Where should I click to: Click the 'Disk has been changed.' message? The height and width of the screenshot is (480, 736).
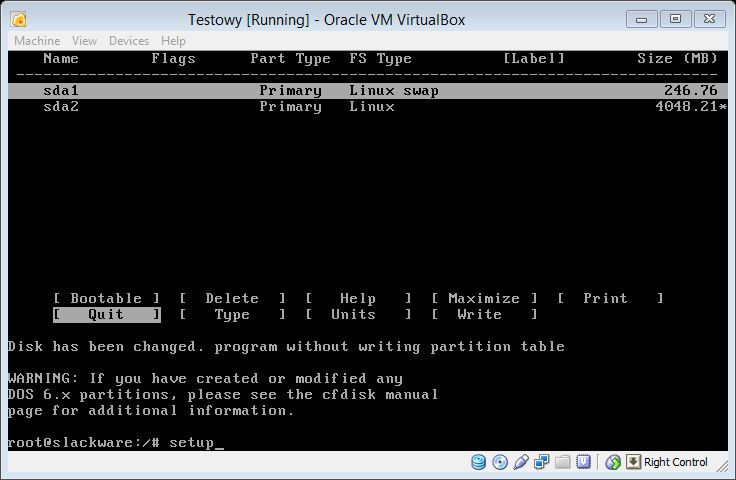point(106,346)
